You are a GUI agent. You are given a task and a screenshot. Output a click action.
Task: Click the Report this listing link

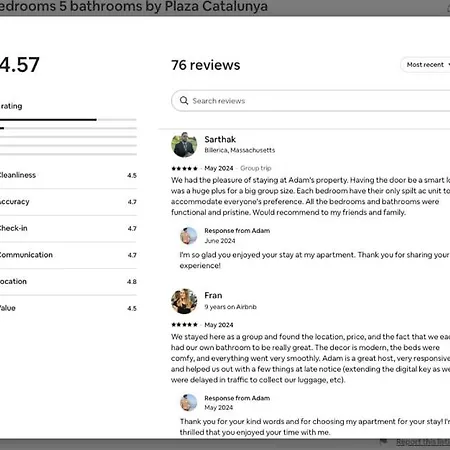point(423,442)
